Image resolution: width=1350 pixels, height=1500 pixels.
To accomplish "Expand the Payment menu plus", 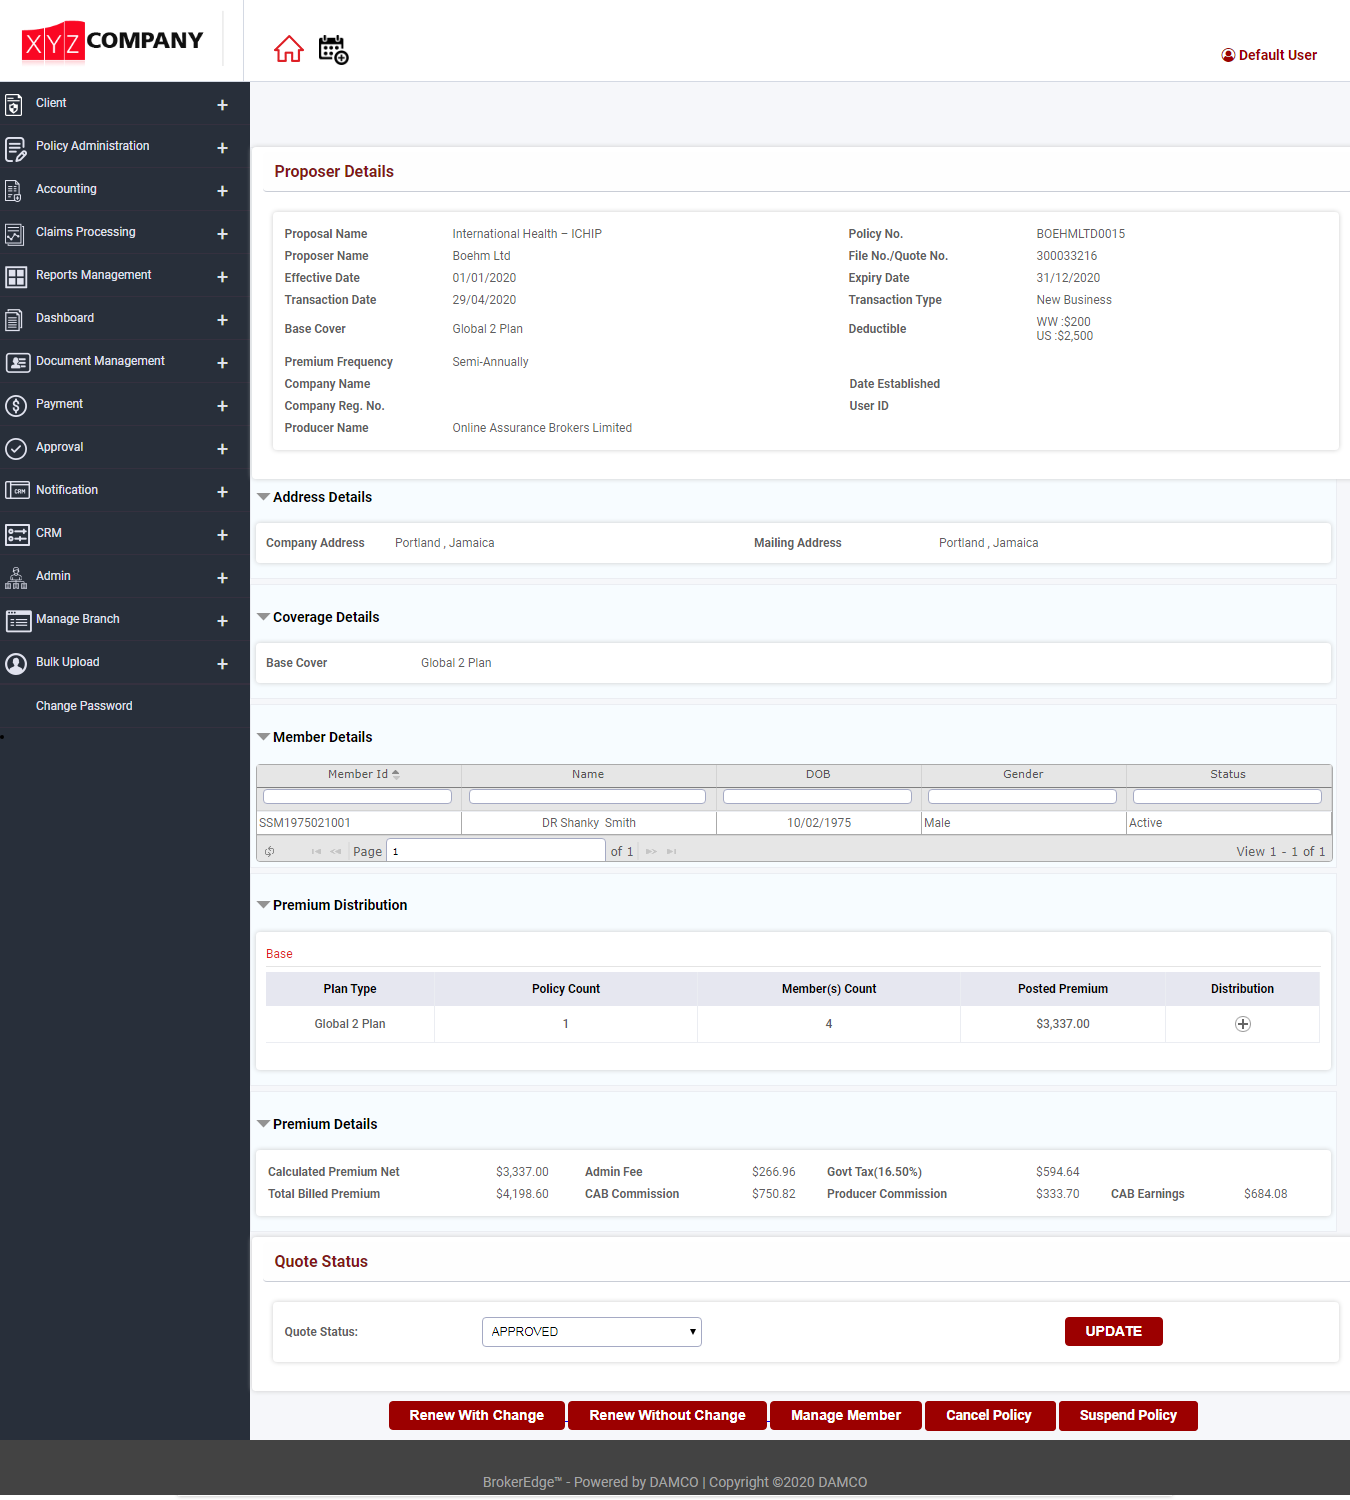I will 222,406.
